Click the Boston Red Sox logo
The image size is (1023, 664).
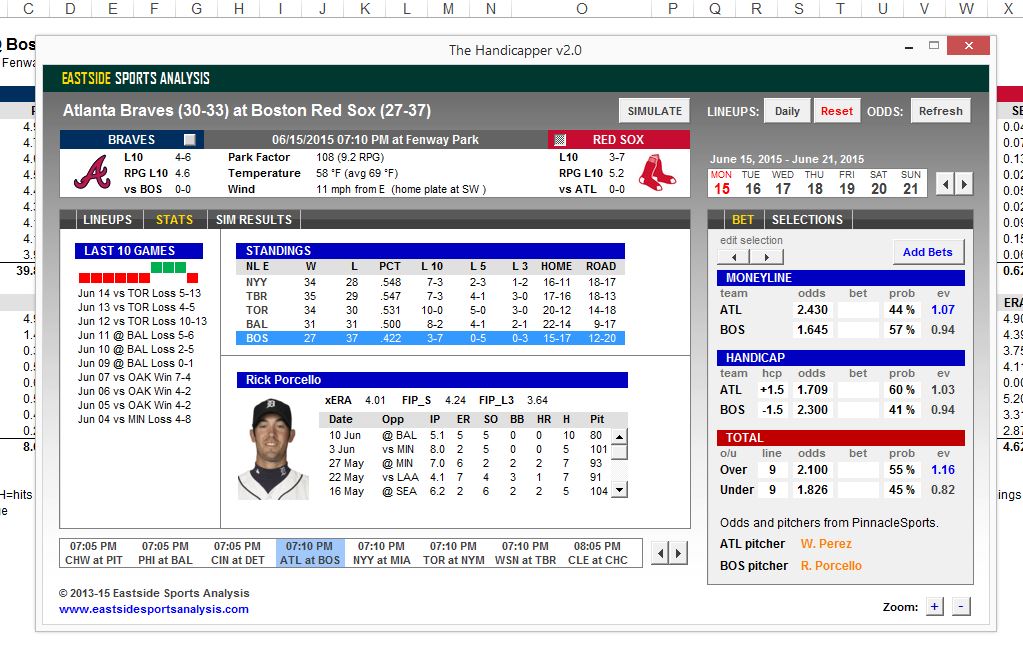(657, 172)
